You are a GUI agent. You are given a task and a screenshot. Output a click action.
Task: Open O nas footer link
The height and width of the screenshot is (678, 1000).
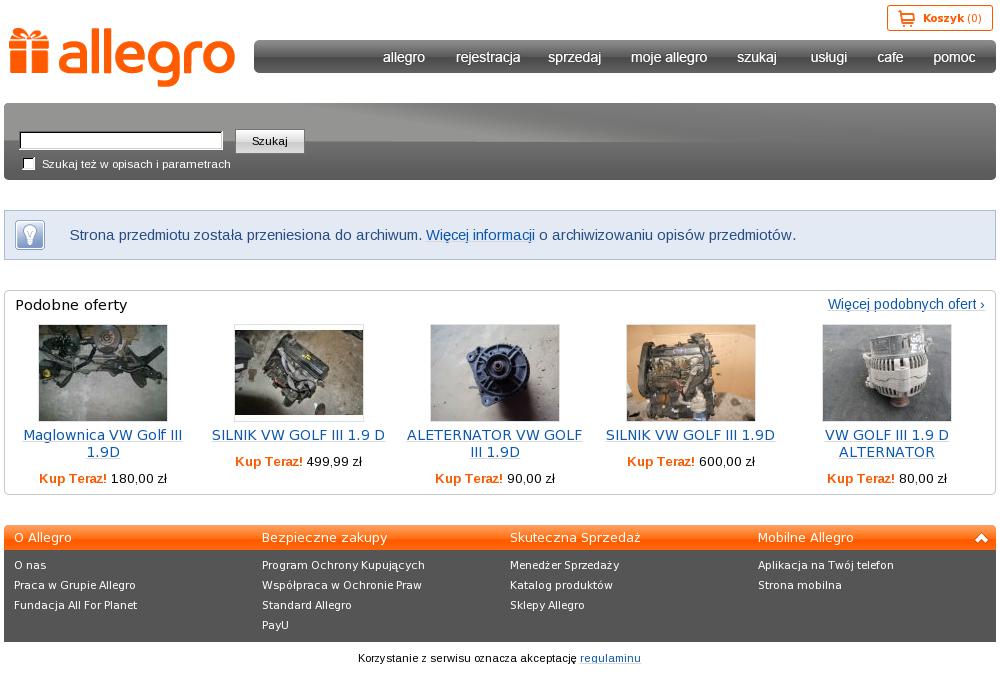(30, 565)
